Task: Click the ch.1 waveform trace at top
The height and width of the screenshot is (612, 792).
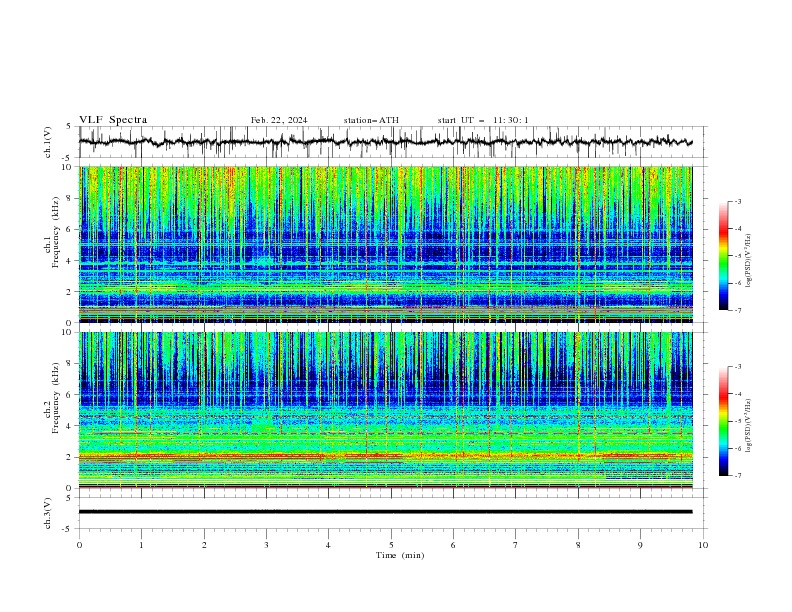Action: click(386, 142)
